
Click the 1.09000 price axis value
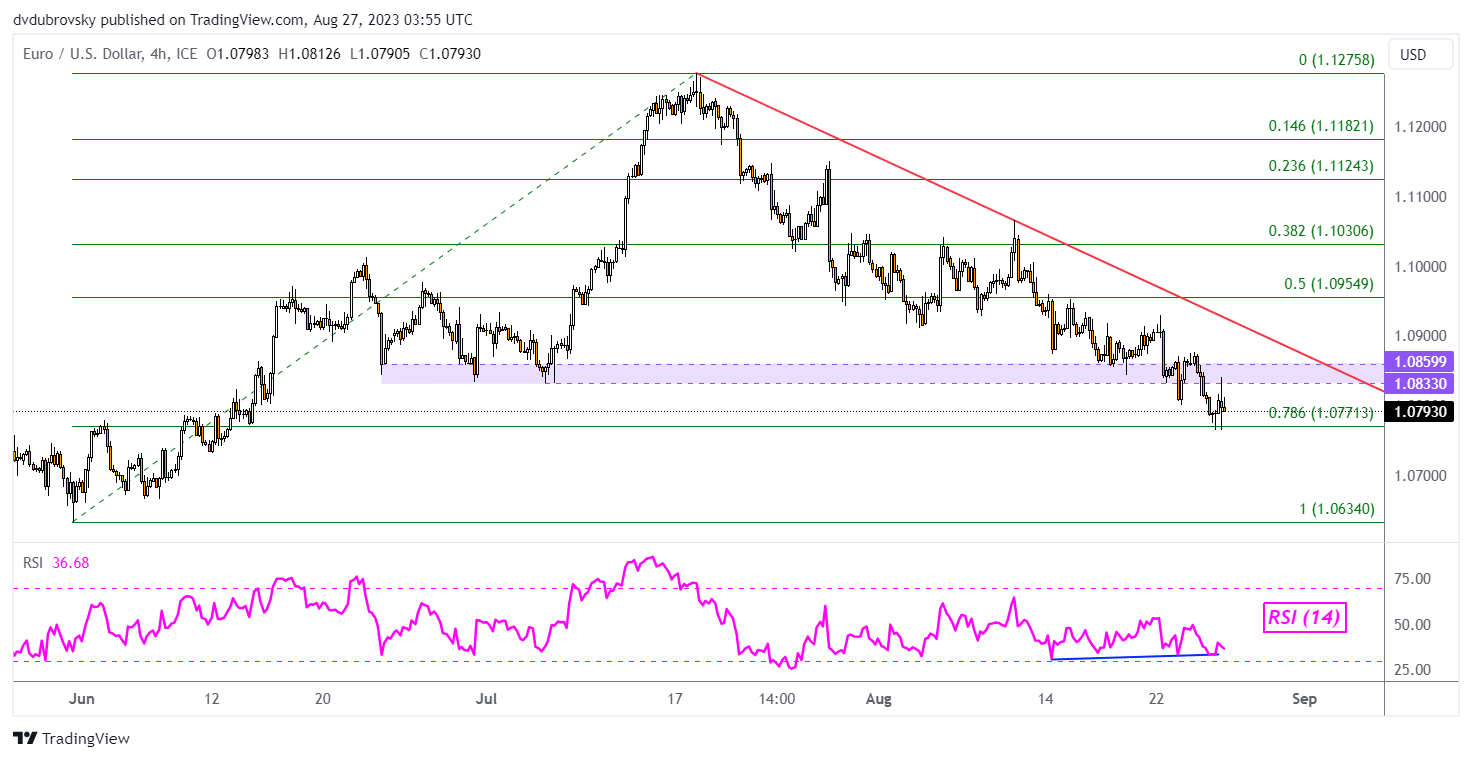(x=1418, y=337)
